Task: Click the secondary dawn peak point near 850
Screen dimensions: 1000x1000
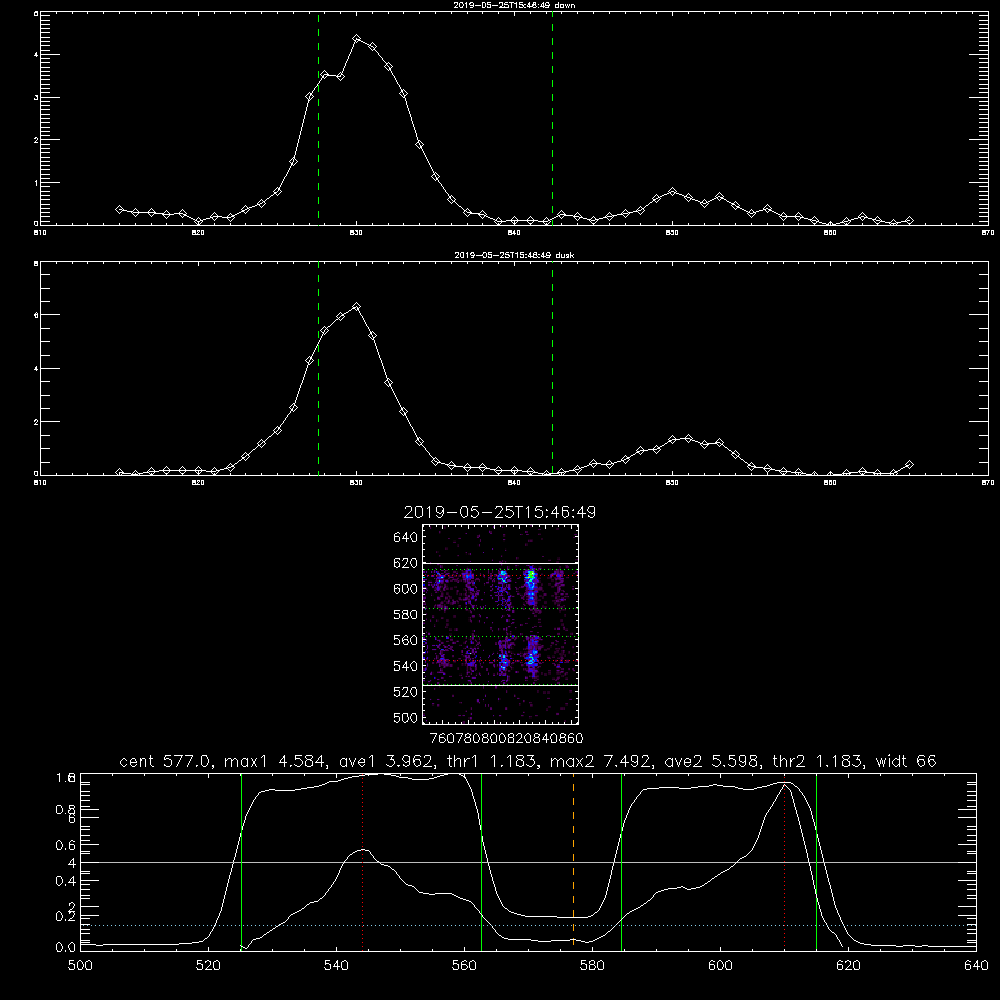Action: pyautogui.click(x=672, y=191)
